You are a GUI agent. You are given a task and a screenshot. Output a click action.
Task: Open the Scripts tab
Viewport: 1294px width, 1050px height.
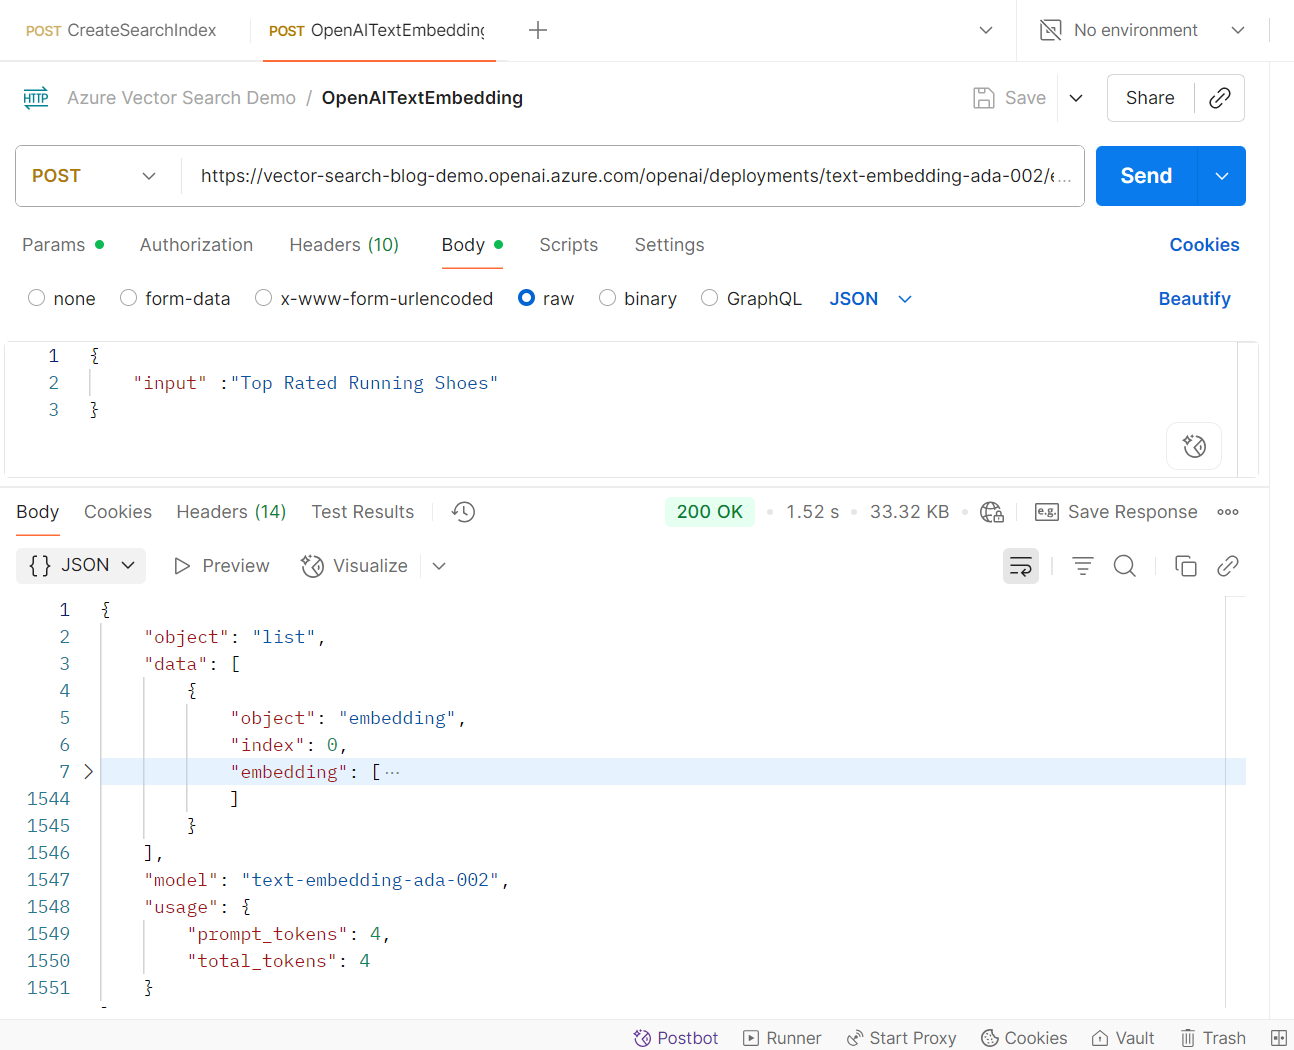coord(569,245)
